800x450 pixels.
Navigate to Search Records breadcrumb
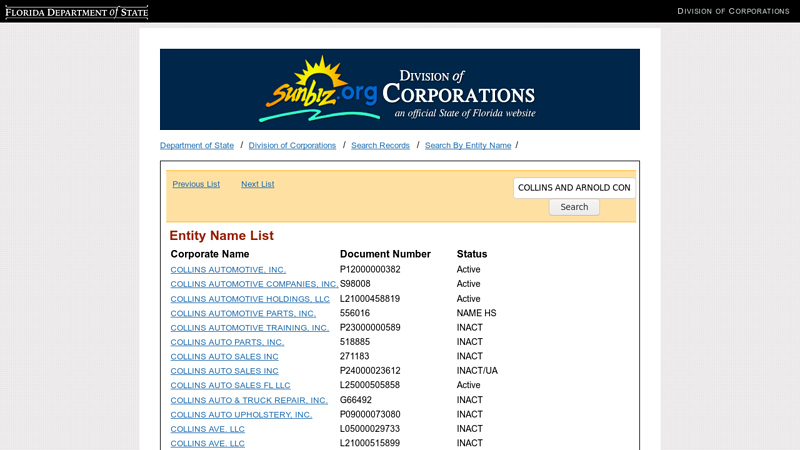pos(381,145)
